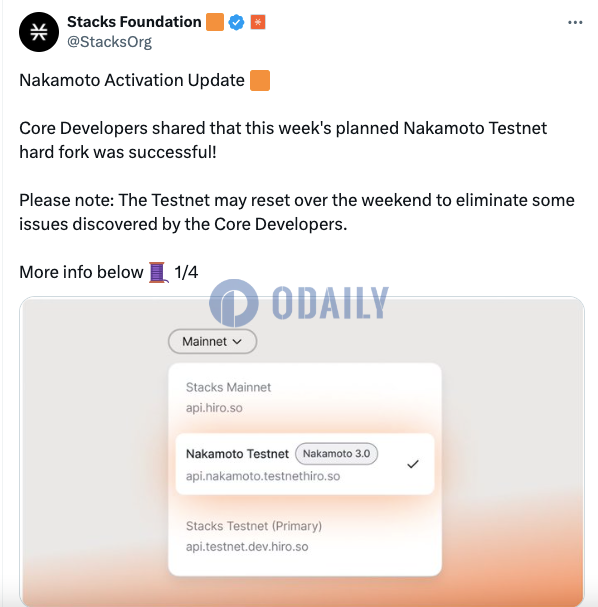Click the Nakamoto 3.0 version pill
The image size is (598, 607).
coord(336,454)
